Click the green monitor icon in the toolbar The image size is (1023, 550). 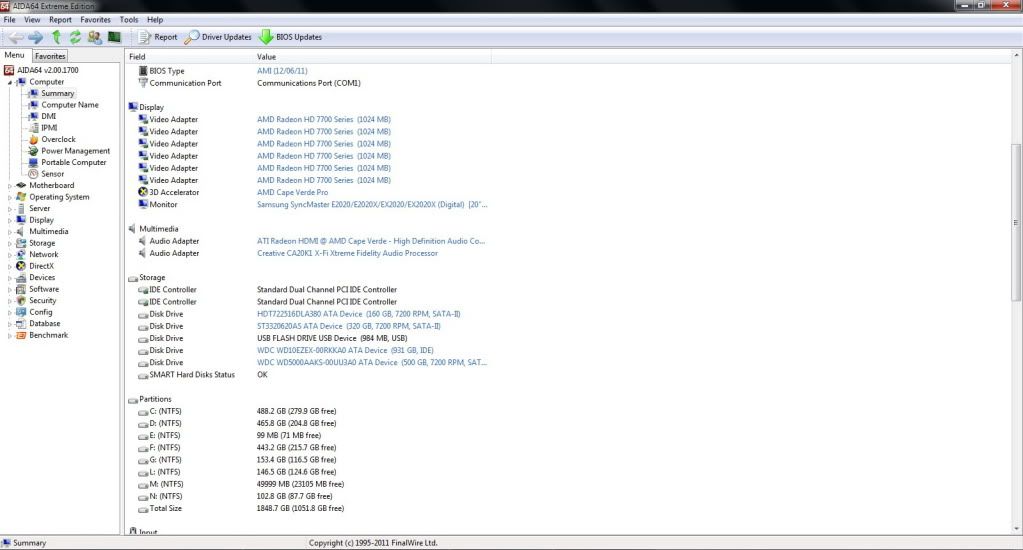click(114, 37)
